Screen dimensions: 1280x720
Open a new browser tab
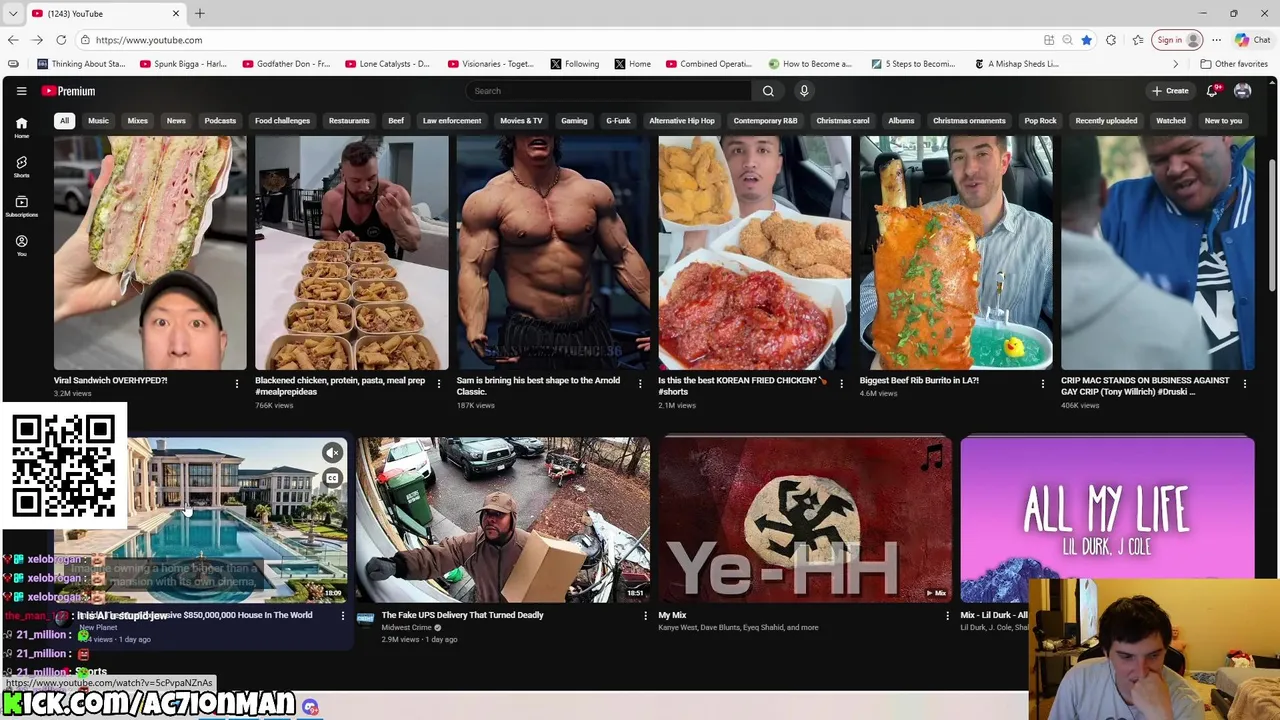point(199,13)
